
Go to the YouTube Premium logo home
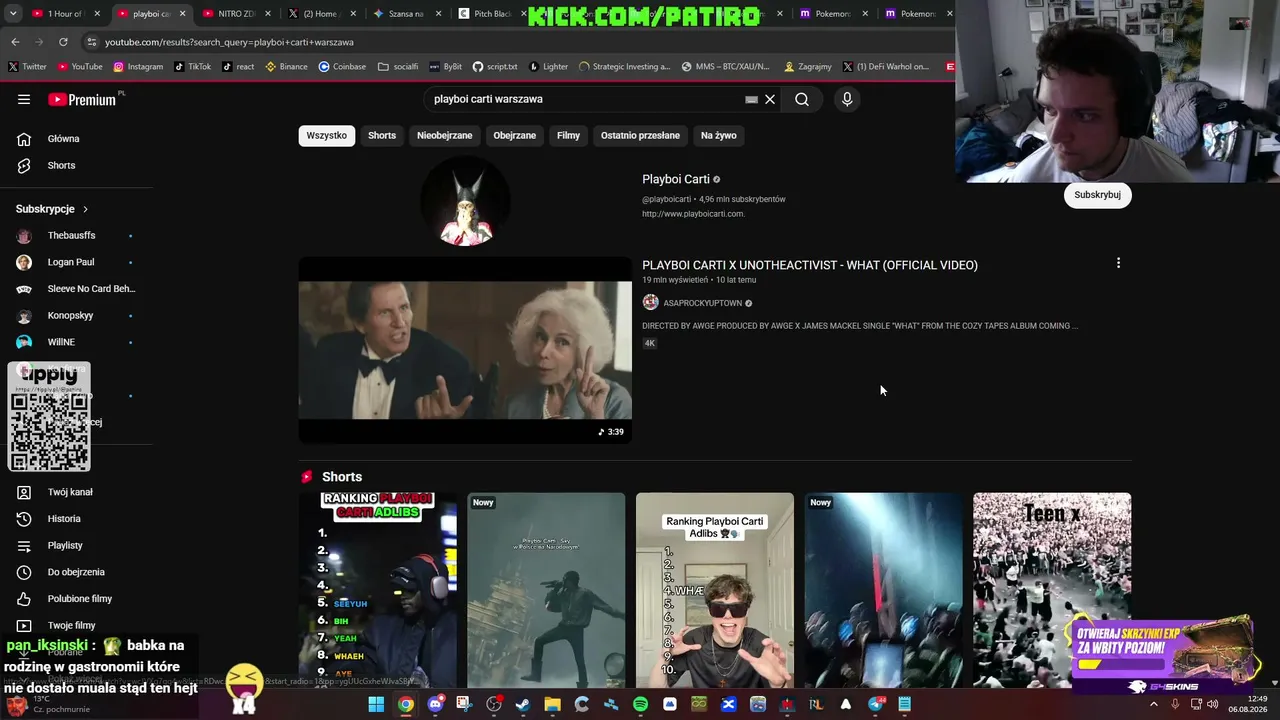[x=82, y=99]
